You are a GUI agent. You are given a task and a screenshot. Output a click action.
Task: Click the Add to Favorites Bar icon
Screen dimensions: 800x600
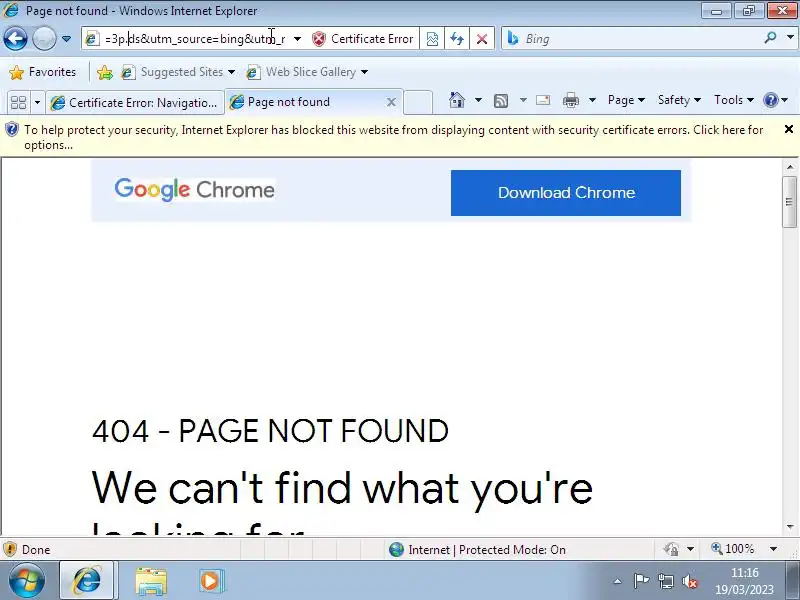point(105,72)
